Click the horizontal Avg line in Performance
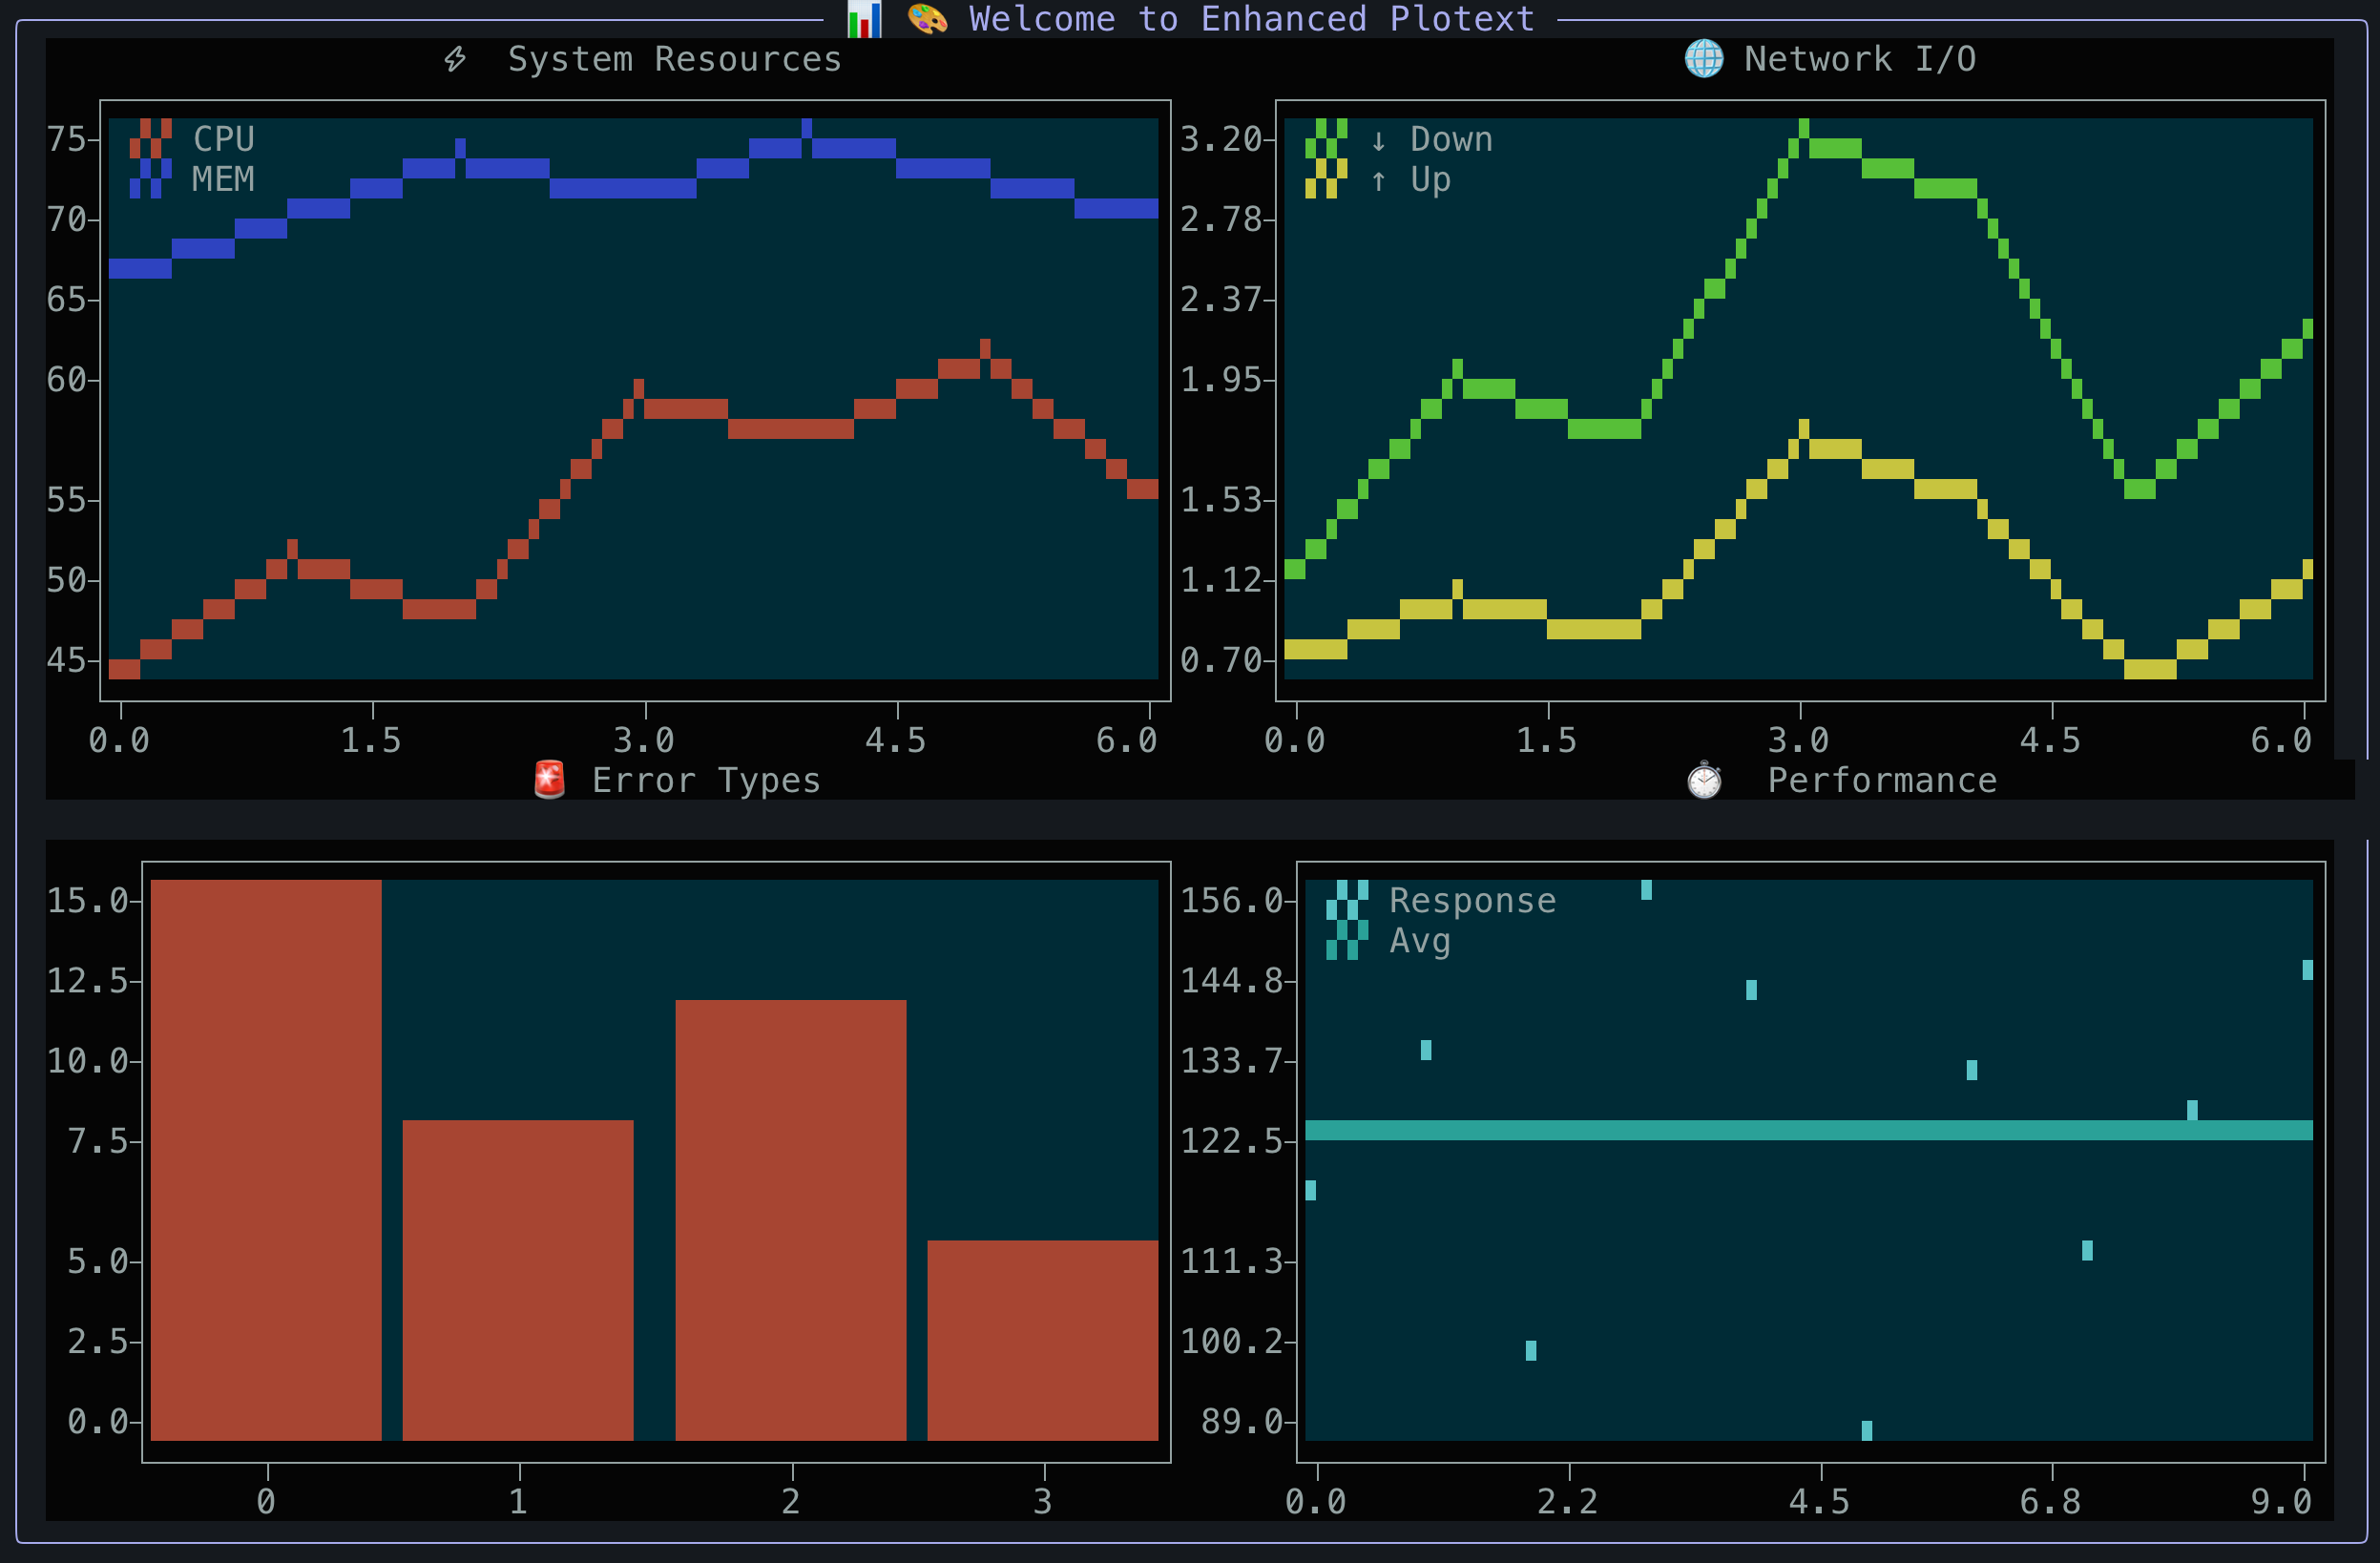Screen dimensions: 2380x1563 (1808, 1130)
